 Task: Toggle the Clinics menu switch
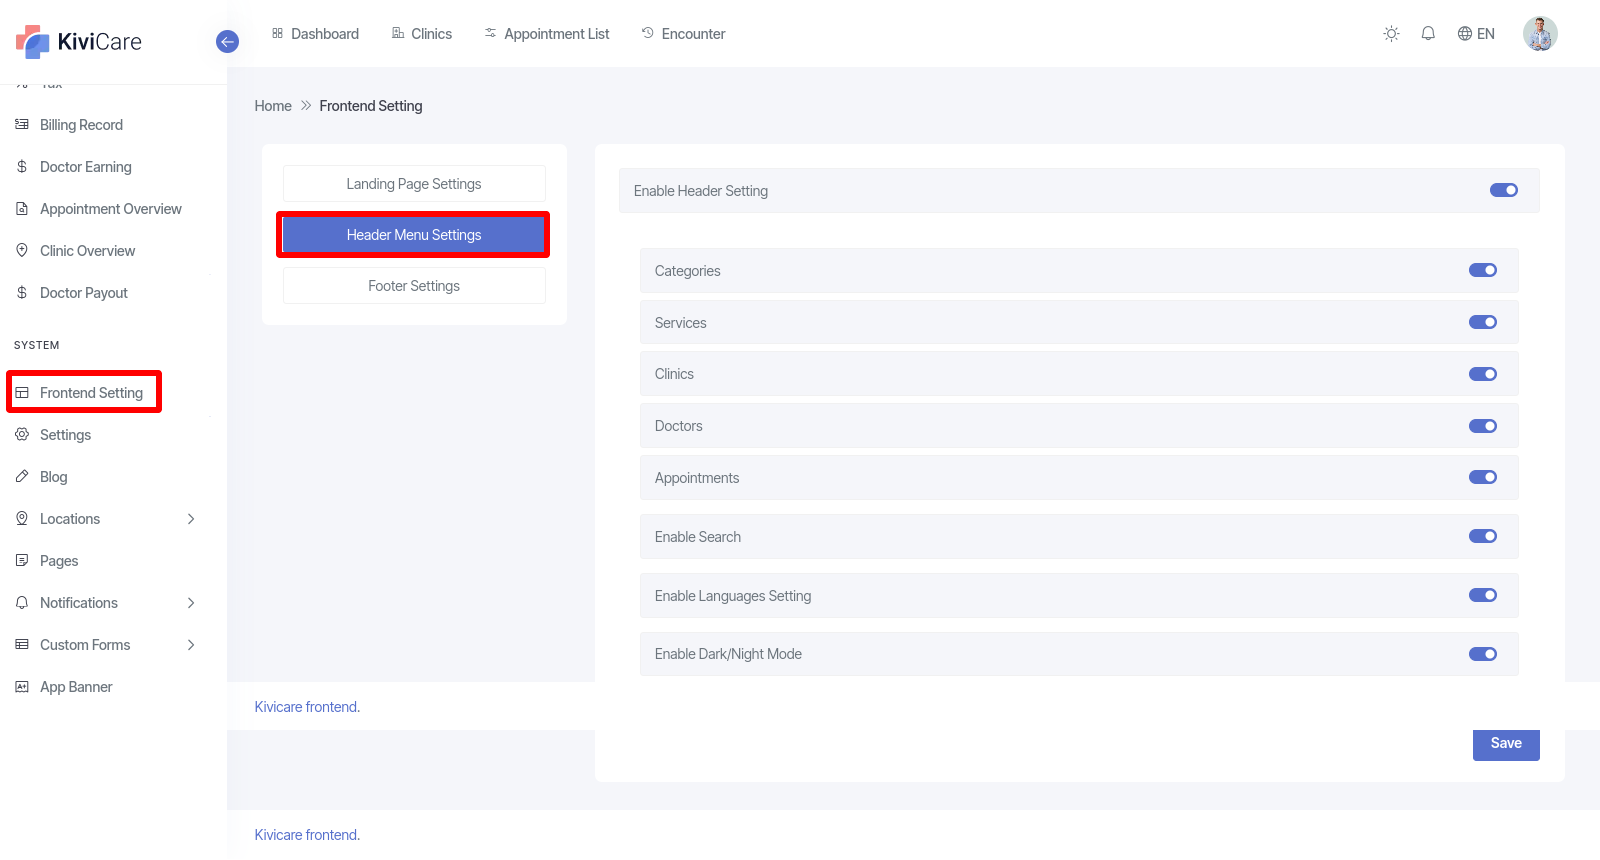[x=1483, y=374]
